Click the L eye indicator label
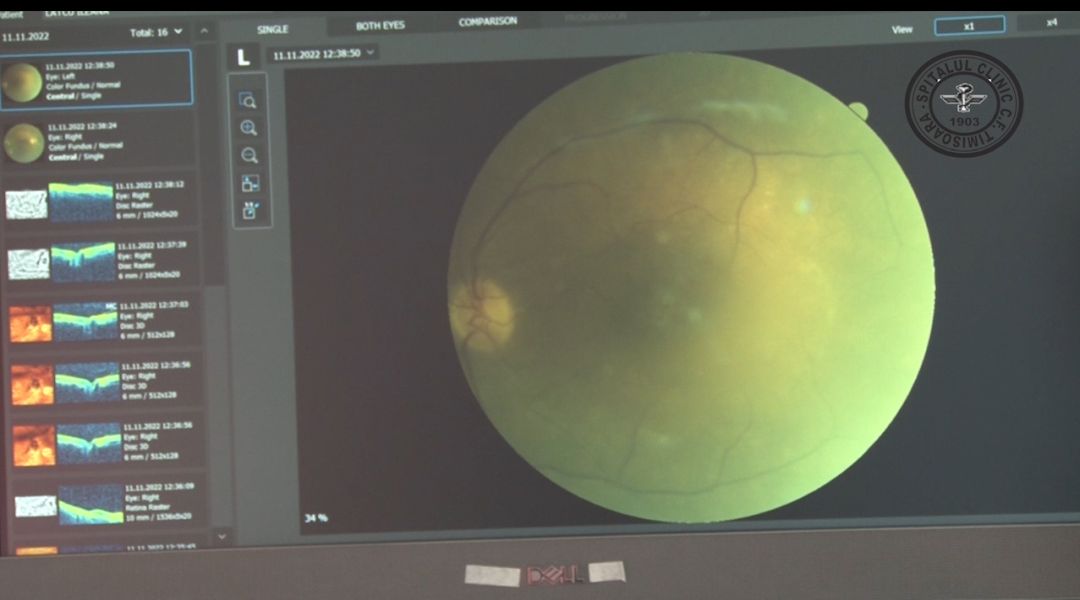This screenshot has height=600, width=1080. click(x=243, y=57)
